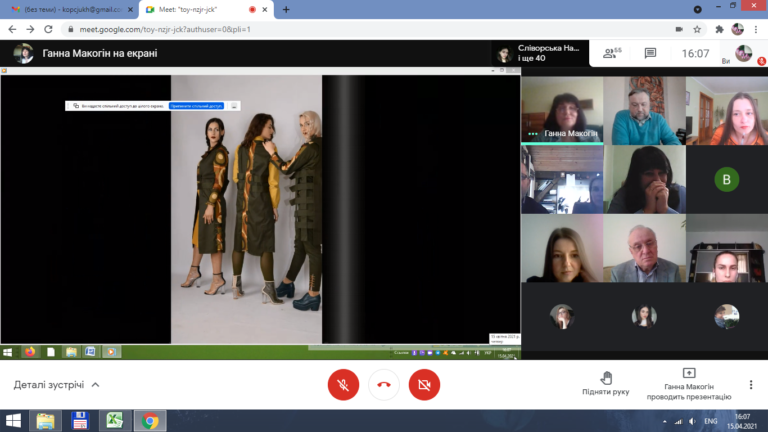Bookmark this page with the star icon
Image resolution: width=768 pixels, height=432 pixels.
pyautogui.click(x=697, y=29)
